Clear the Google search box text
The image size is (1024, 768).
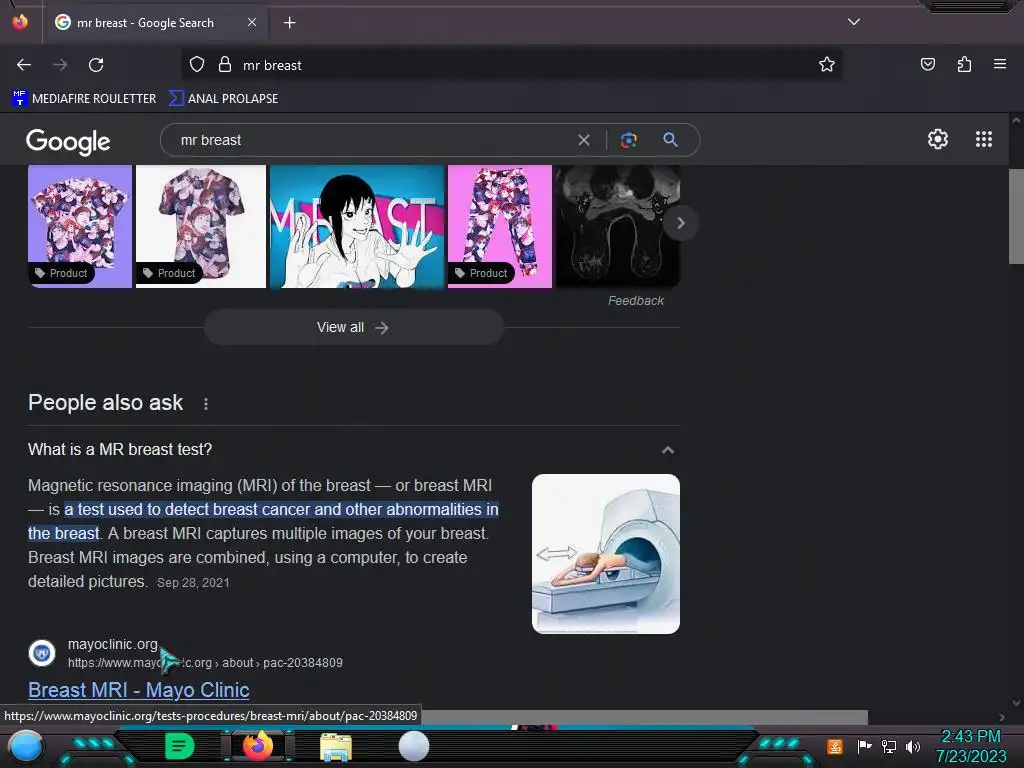(x=584, y=140)
